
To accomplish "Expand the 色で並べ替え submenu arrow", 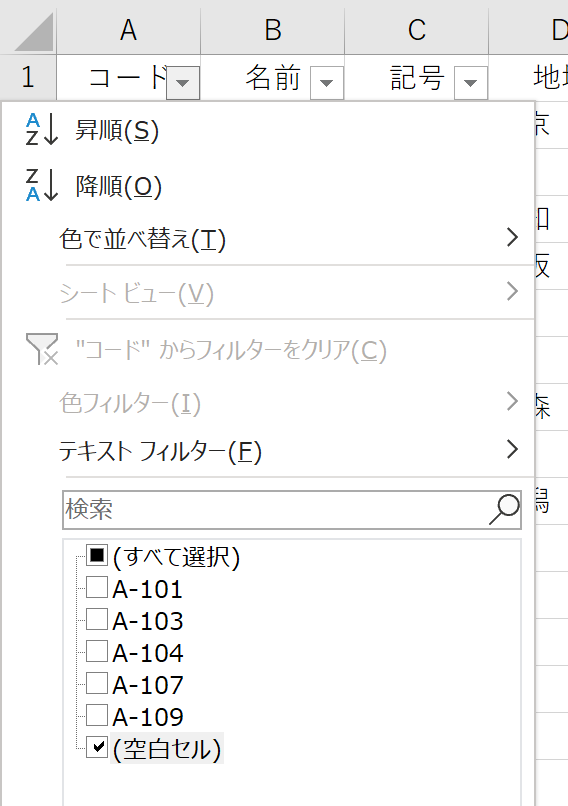I will pos(512,237).
